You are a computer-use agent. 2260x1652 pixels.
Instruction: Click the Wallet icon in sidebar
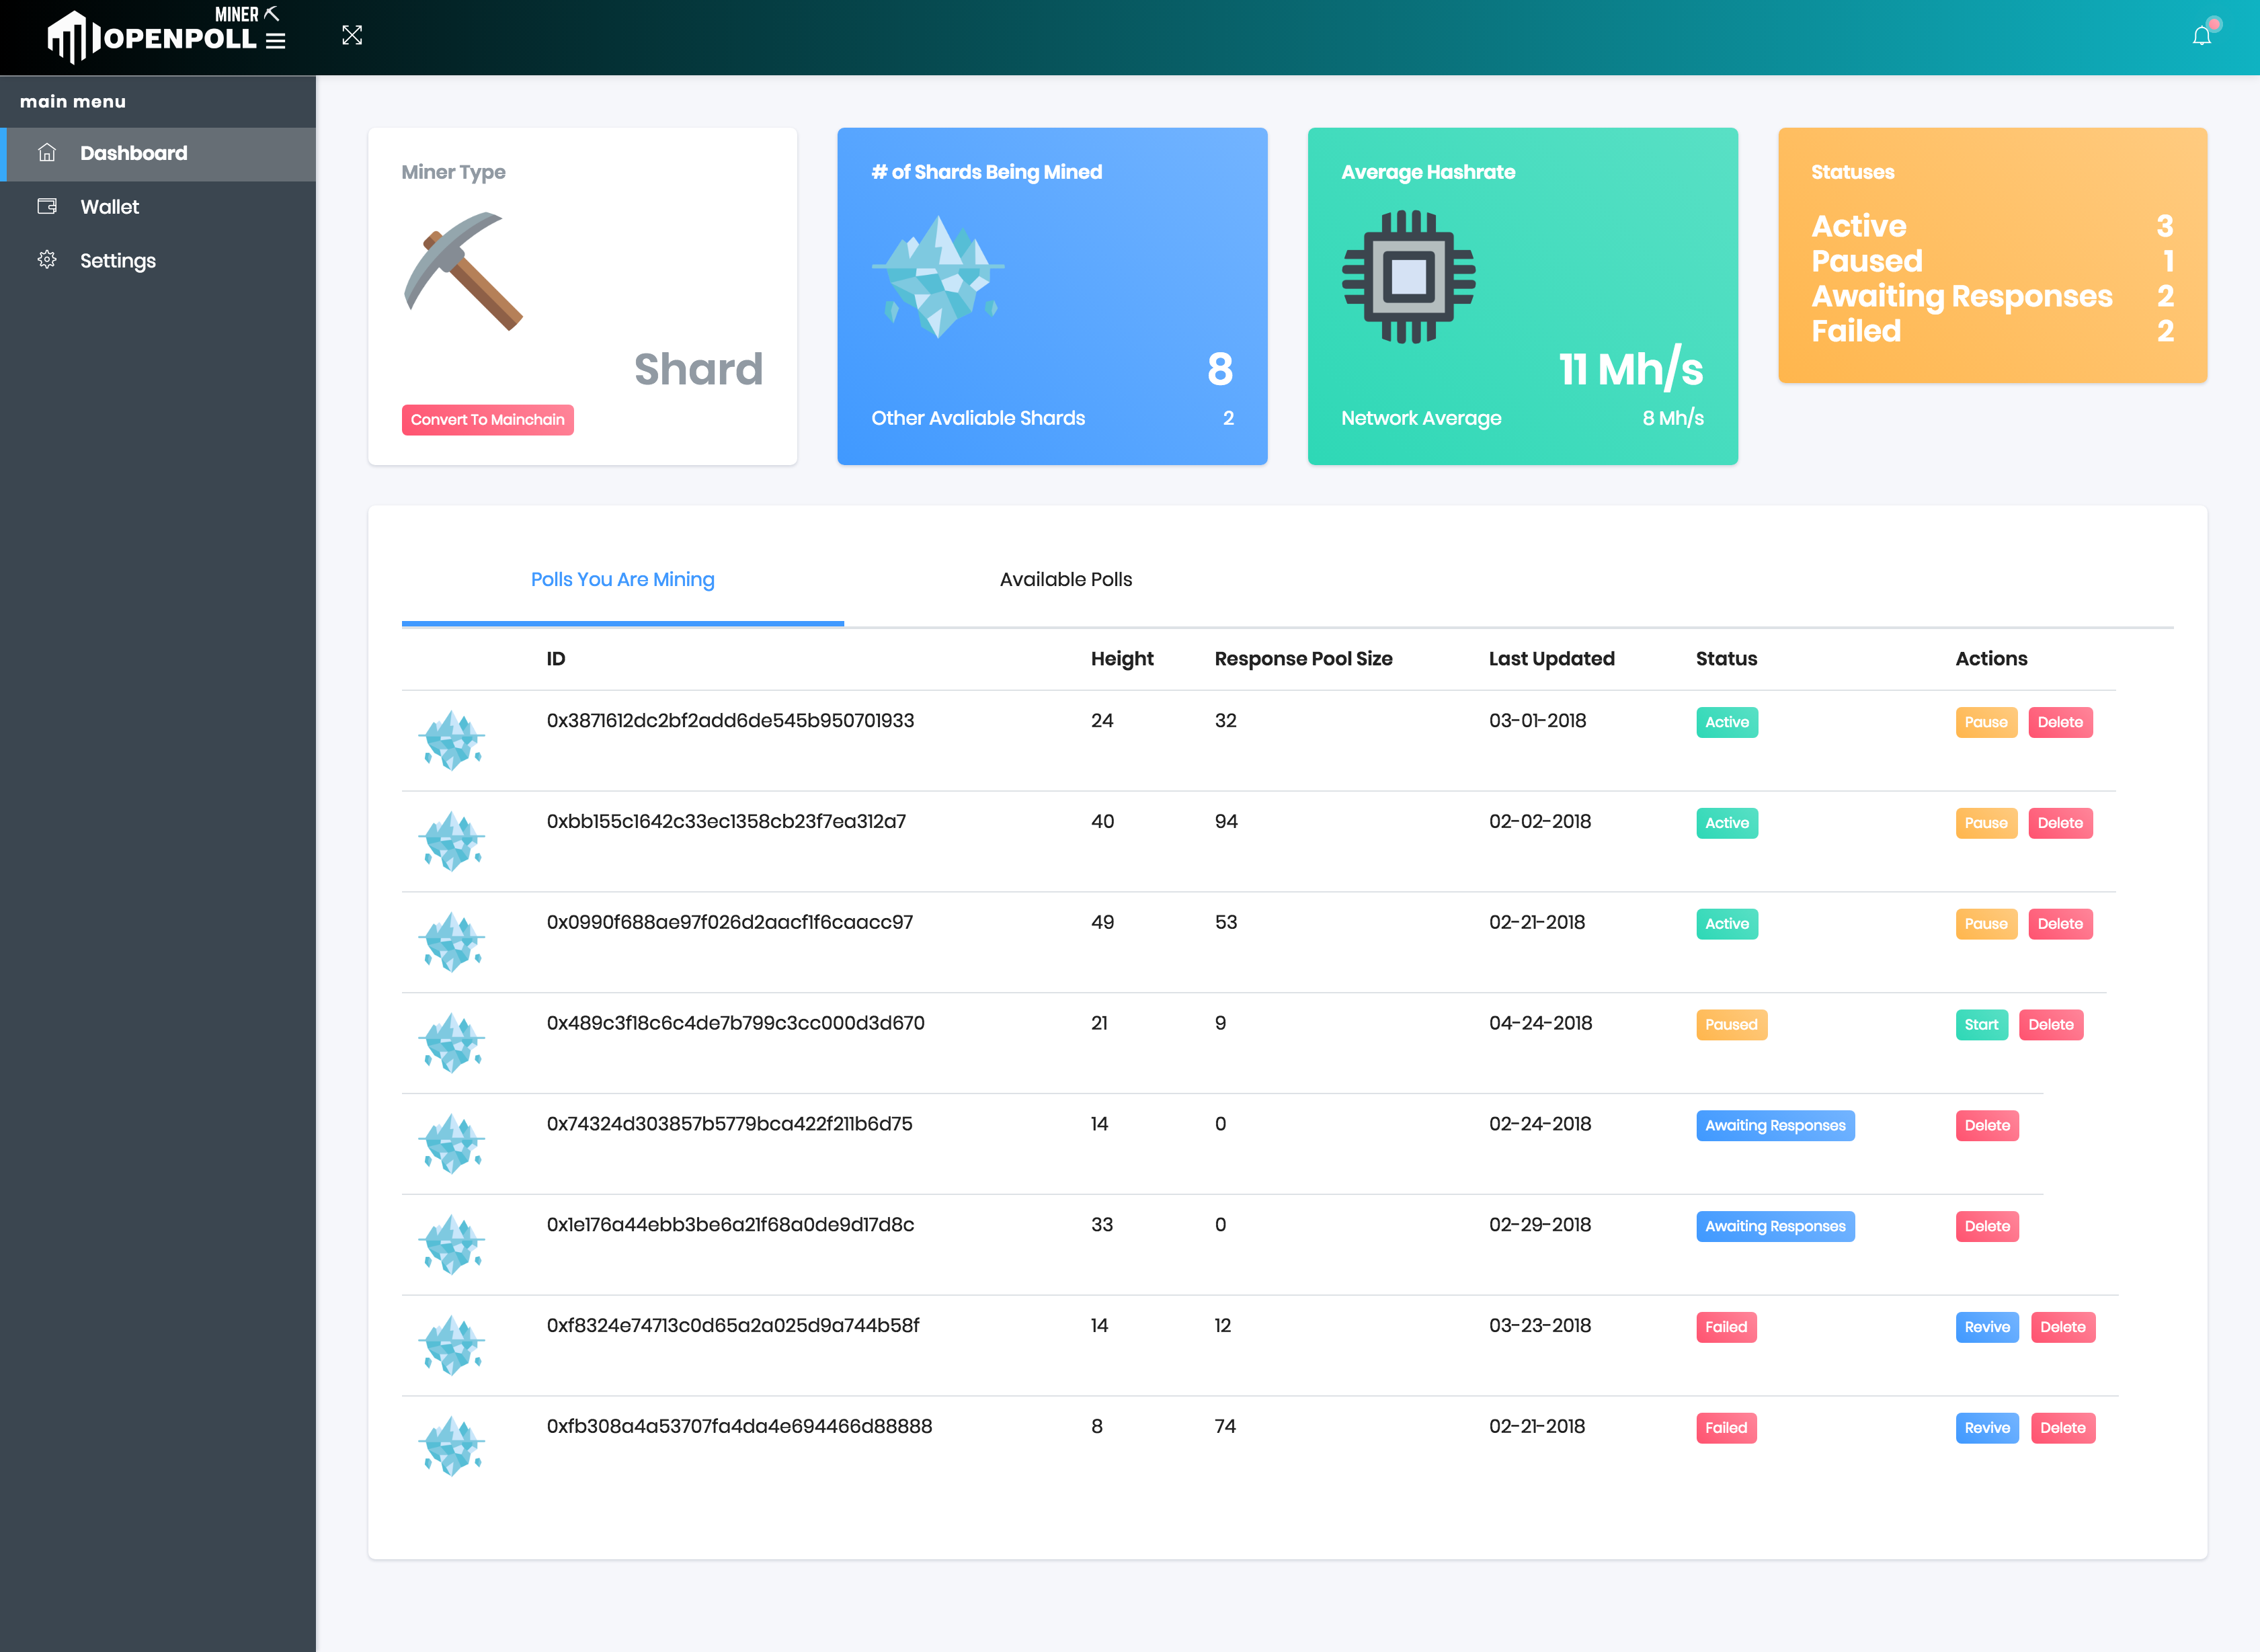(x=47, y=206)
